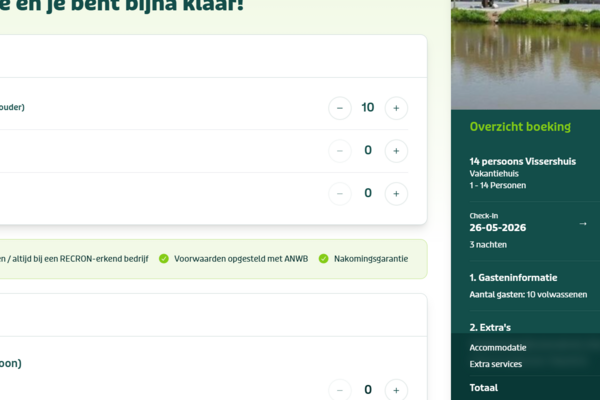Click the '1 - 14 Personen' text

pos(498,186)
